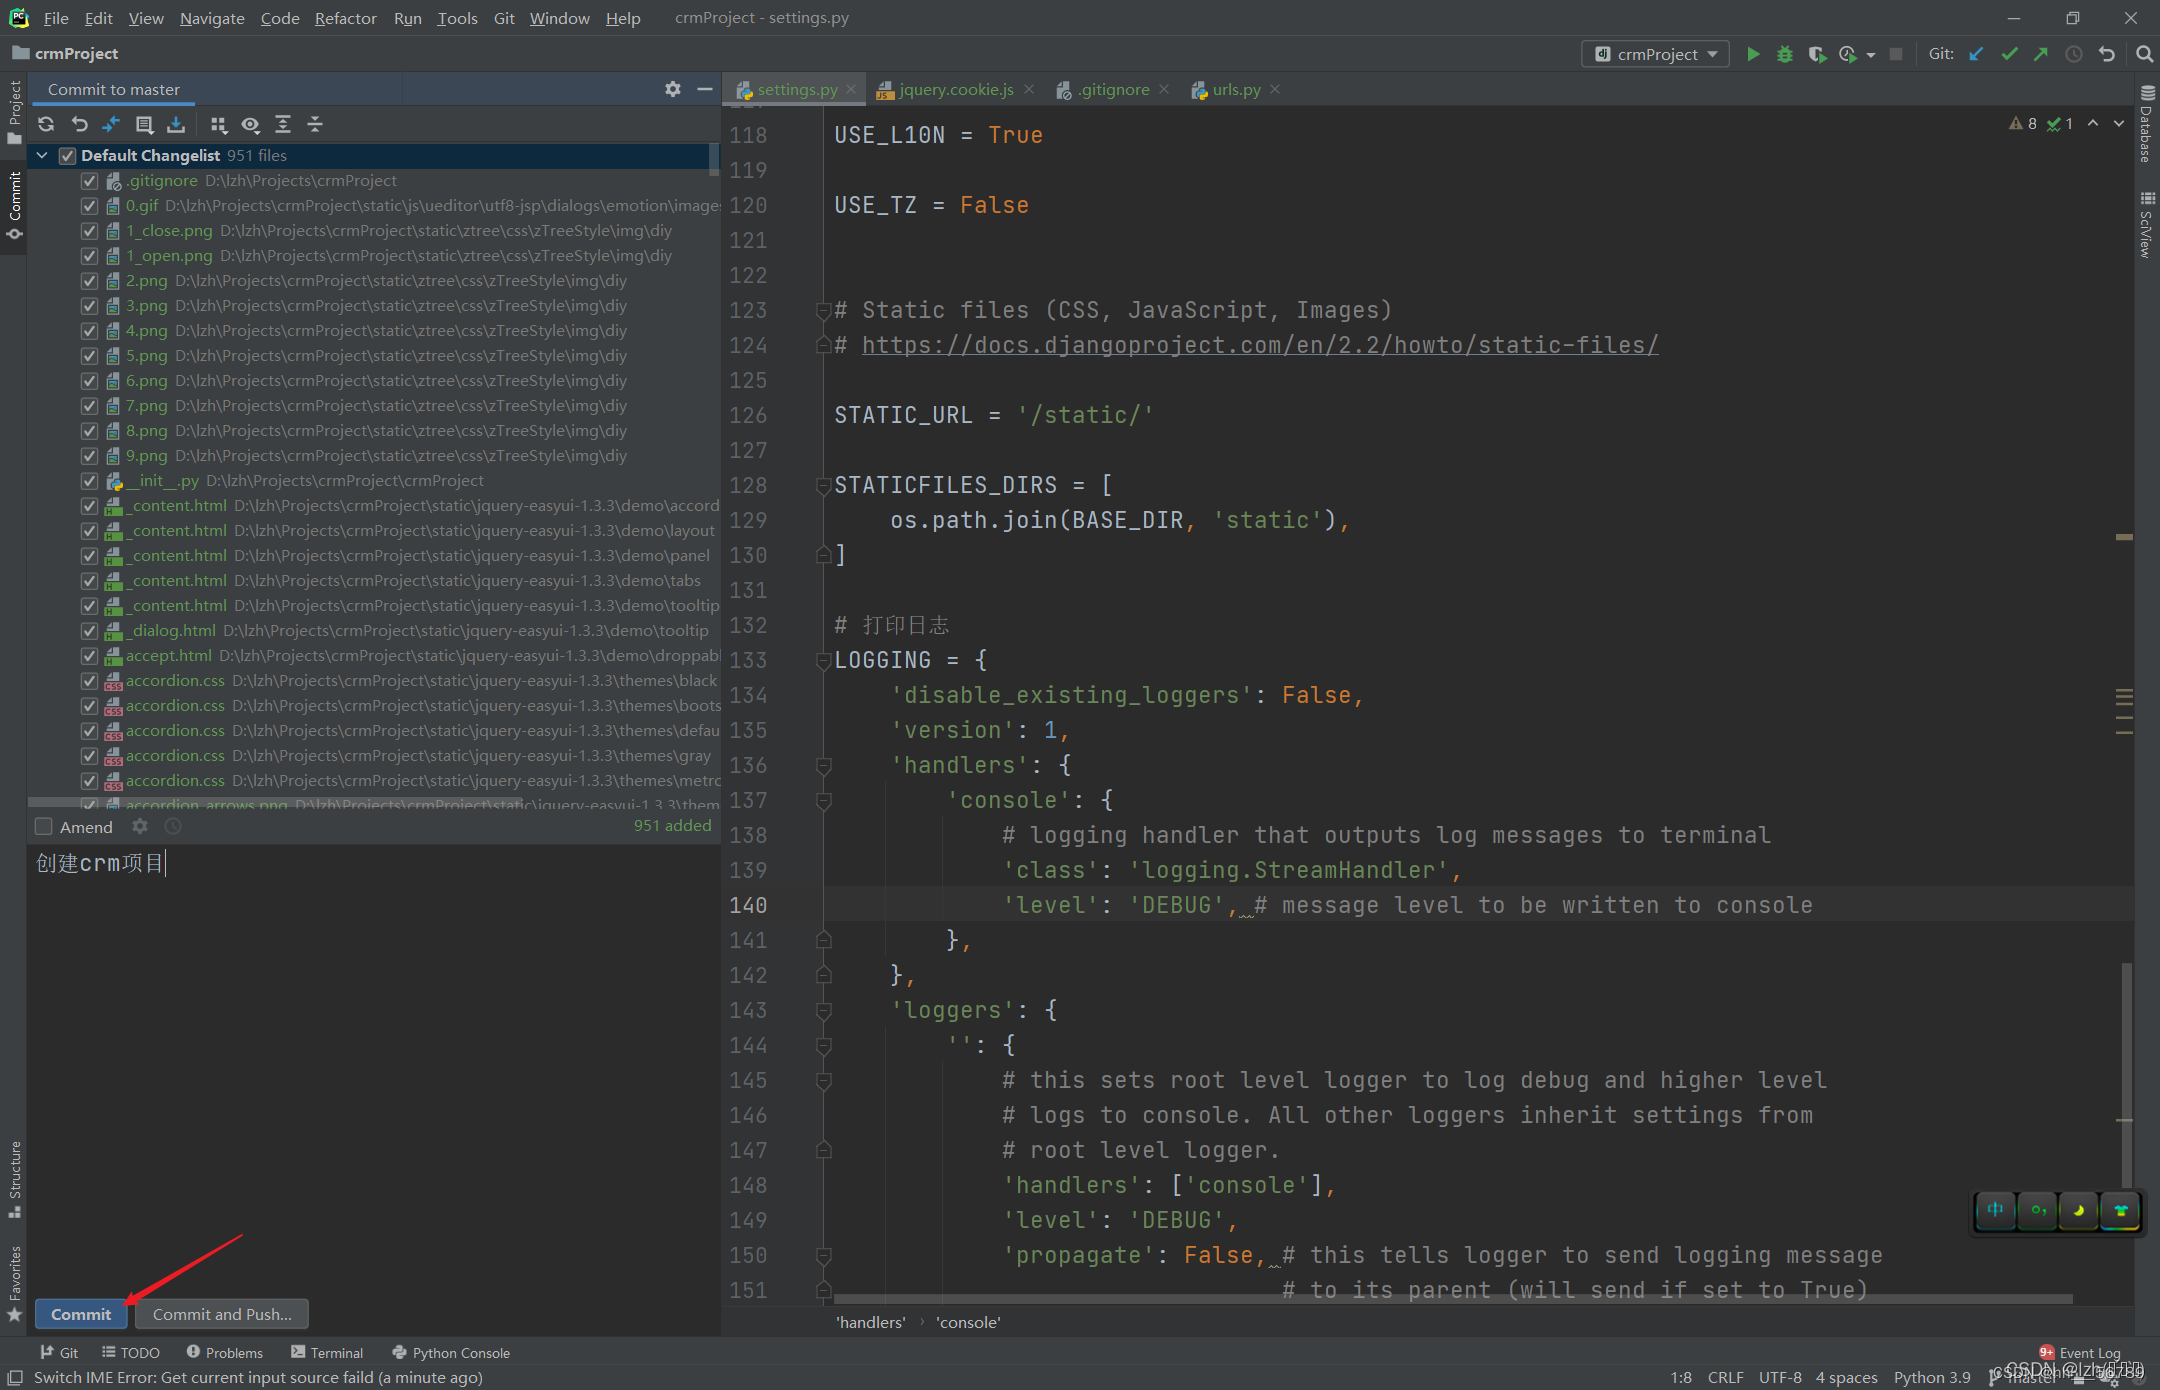
Task: Click the Commit and Push button
Action: pos(222,1313)
